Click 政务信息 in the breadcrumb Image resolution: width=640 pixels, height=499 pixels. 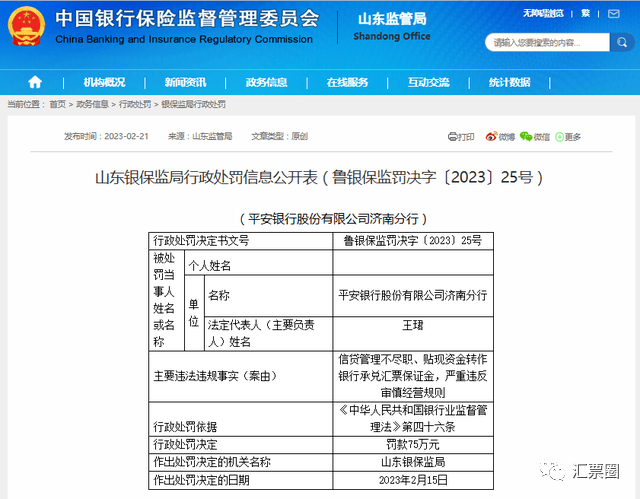tap(92, 104)
